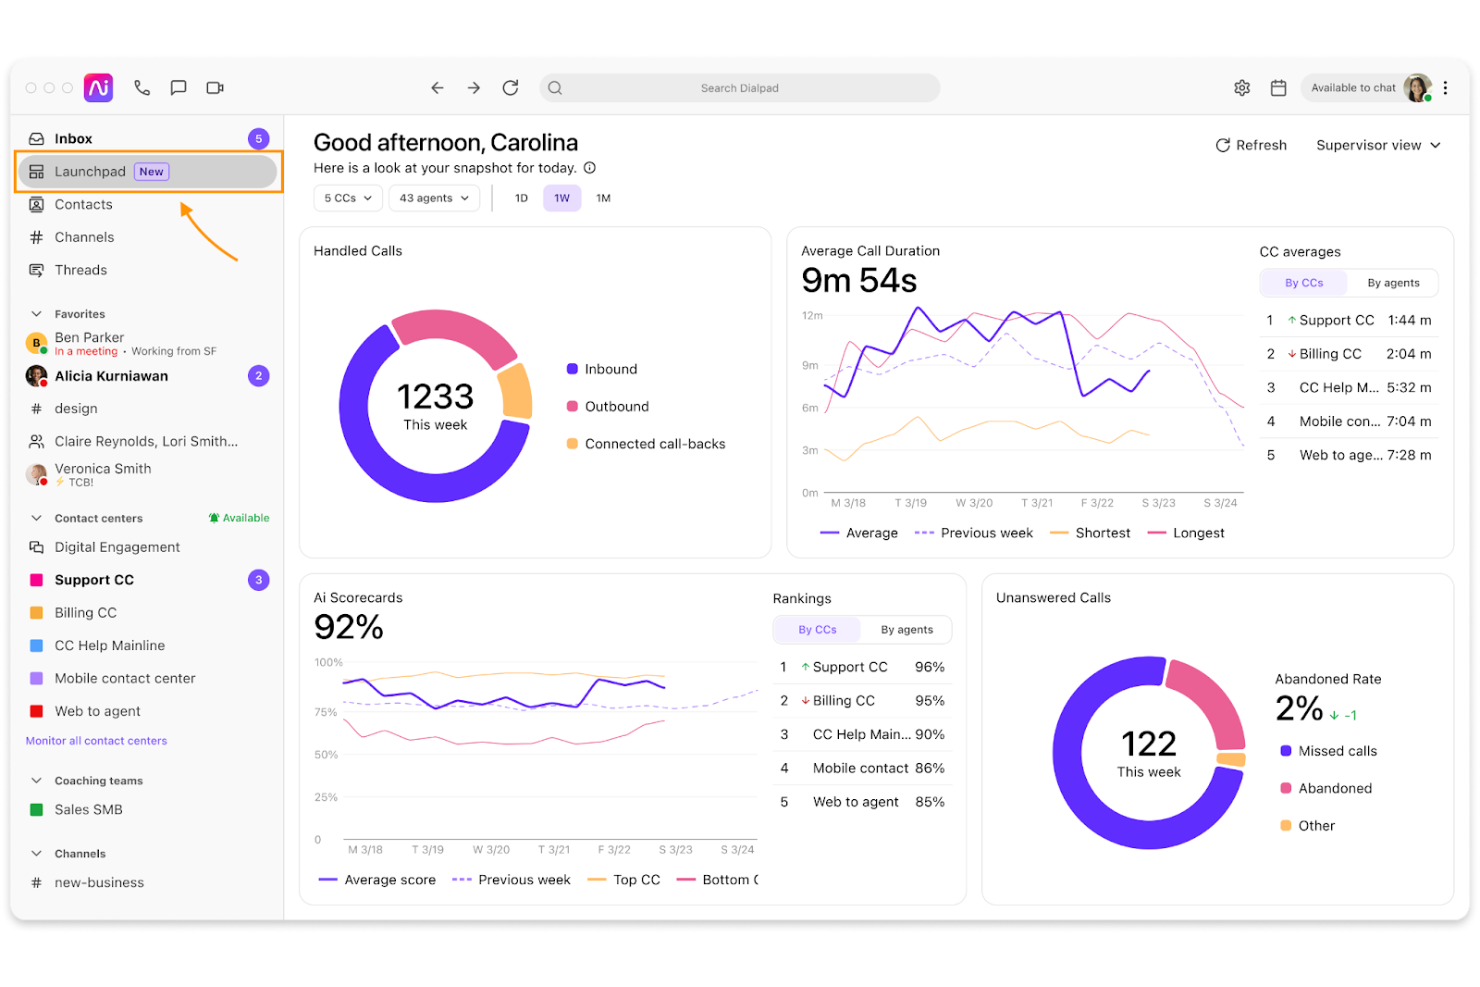Image resolution: width=1480 pixels, height=987 pixels.
Task: Click info icon beside snapshot text
Action: (x=590, y=168)
